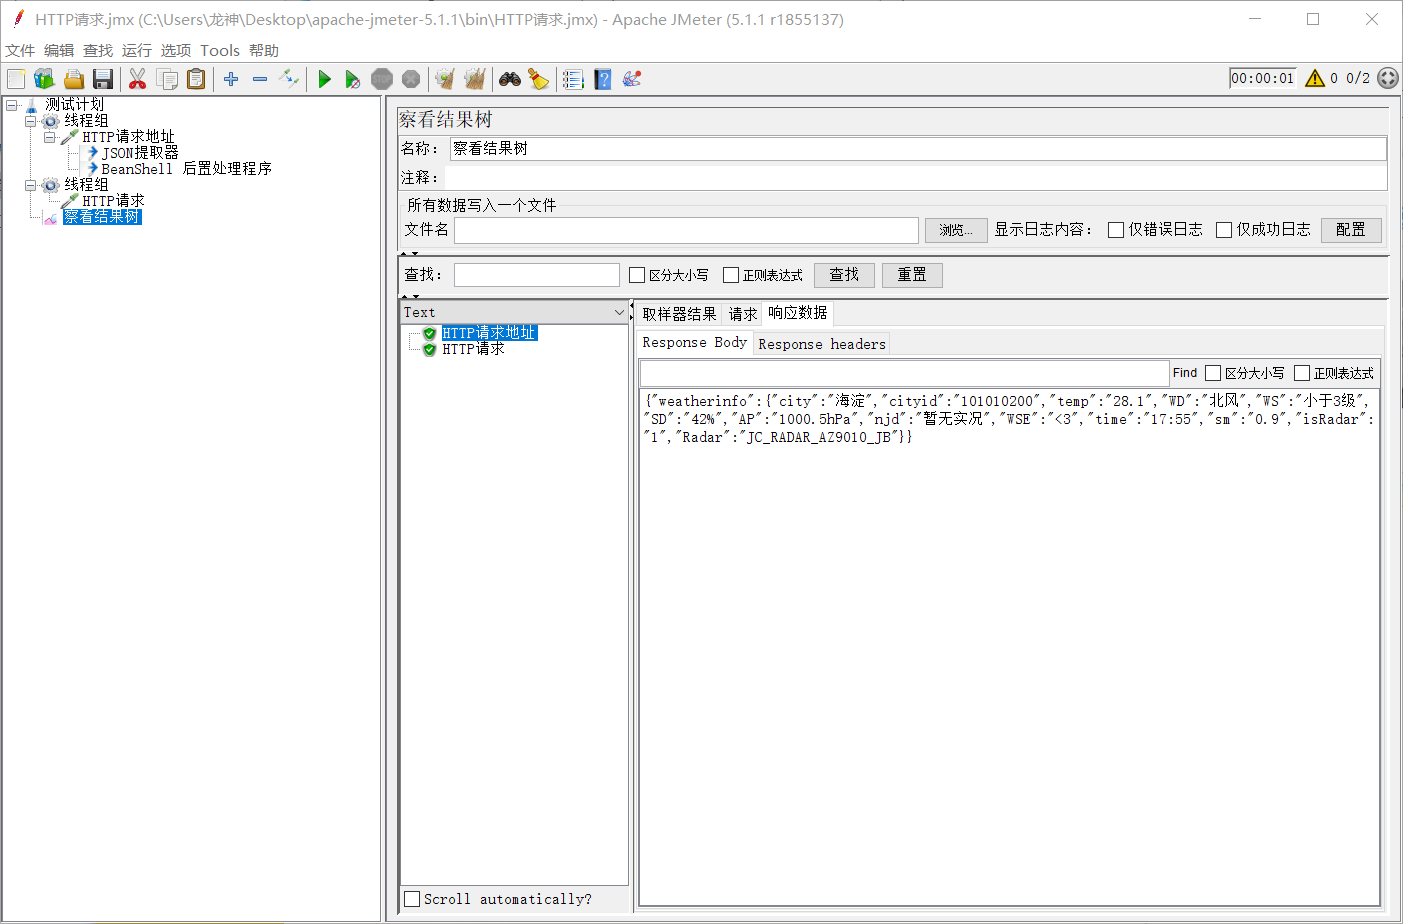The height and width of the screenshot is (924, 1403).
Task: Select JSON提取器 in the test plan tree
Action: [140, 153]
